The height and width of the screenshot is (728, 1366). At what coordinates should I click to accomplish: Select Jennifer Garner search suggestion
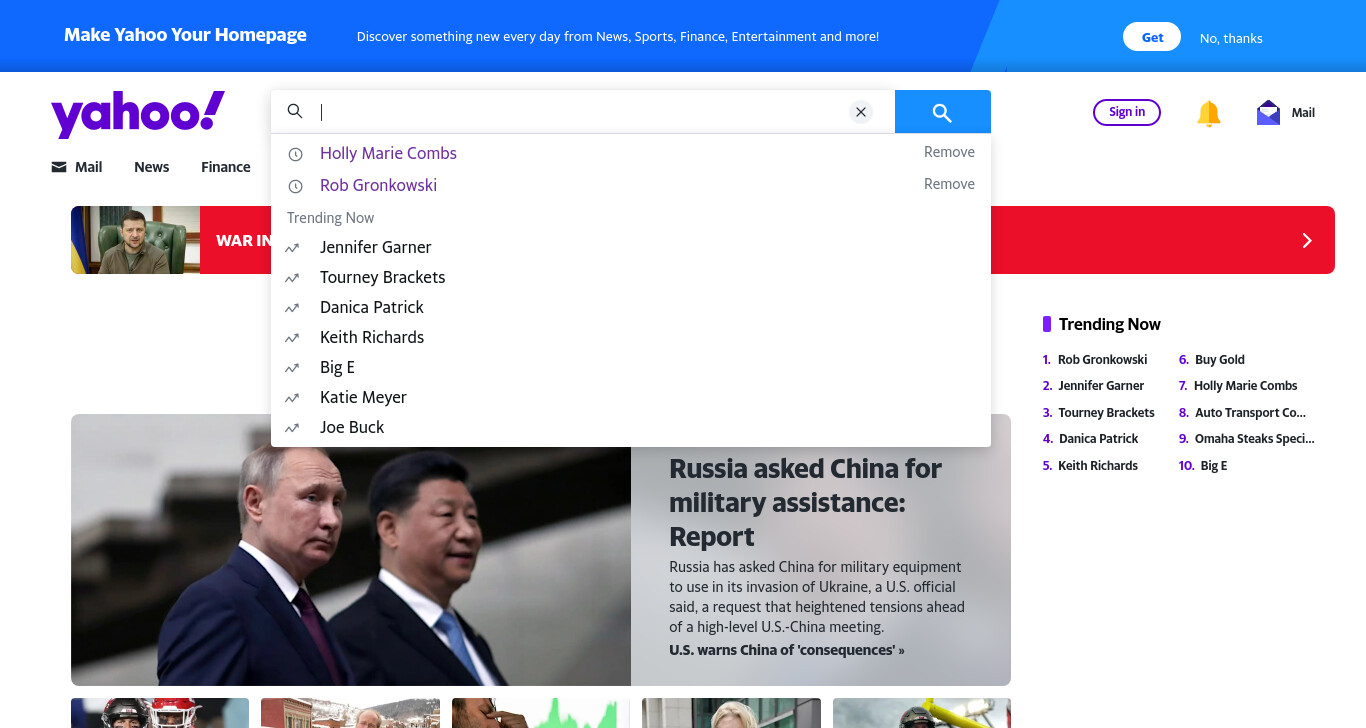click(376, 247)
